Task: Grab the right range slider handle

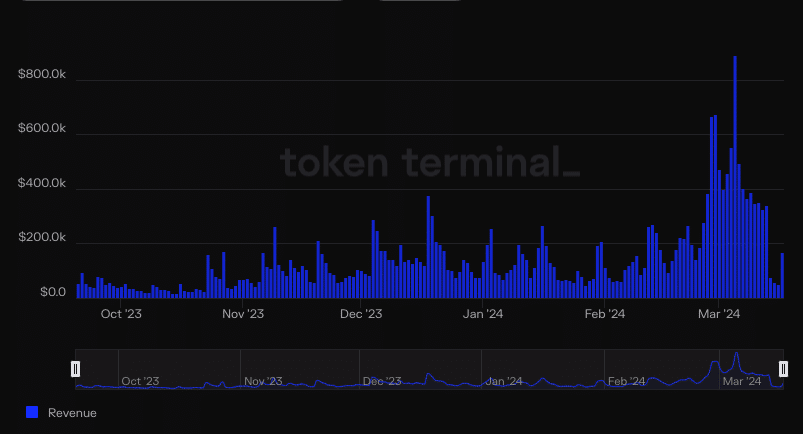Action: [783, 369]
